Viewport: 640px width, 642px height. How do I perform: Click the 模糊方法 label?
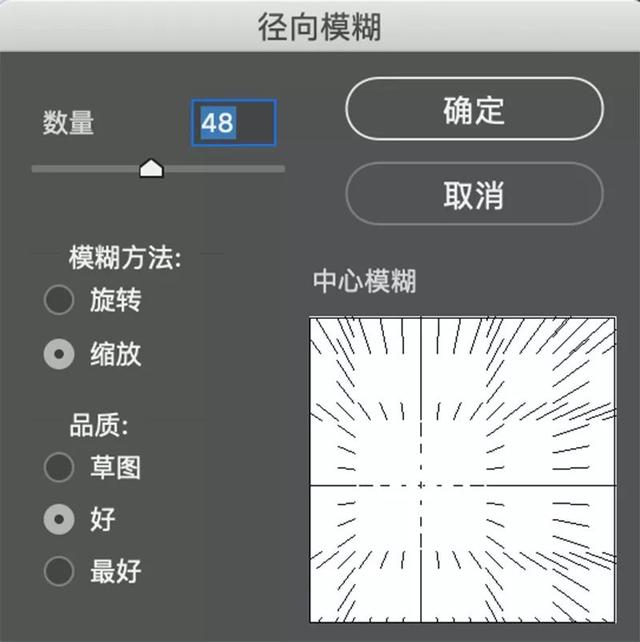[x=125, y=258]
